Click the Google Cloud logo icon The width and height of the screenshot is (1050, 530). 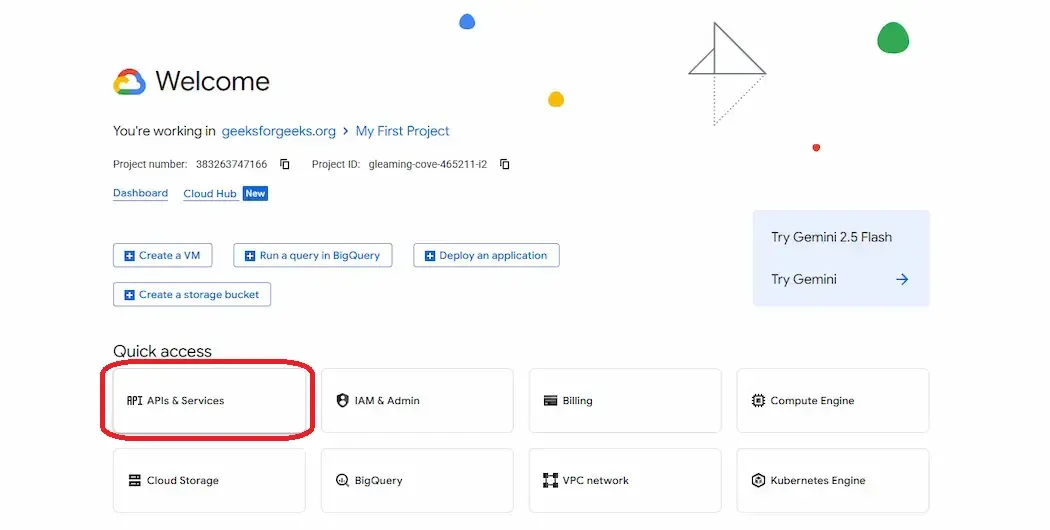129,82
